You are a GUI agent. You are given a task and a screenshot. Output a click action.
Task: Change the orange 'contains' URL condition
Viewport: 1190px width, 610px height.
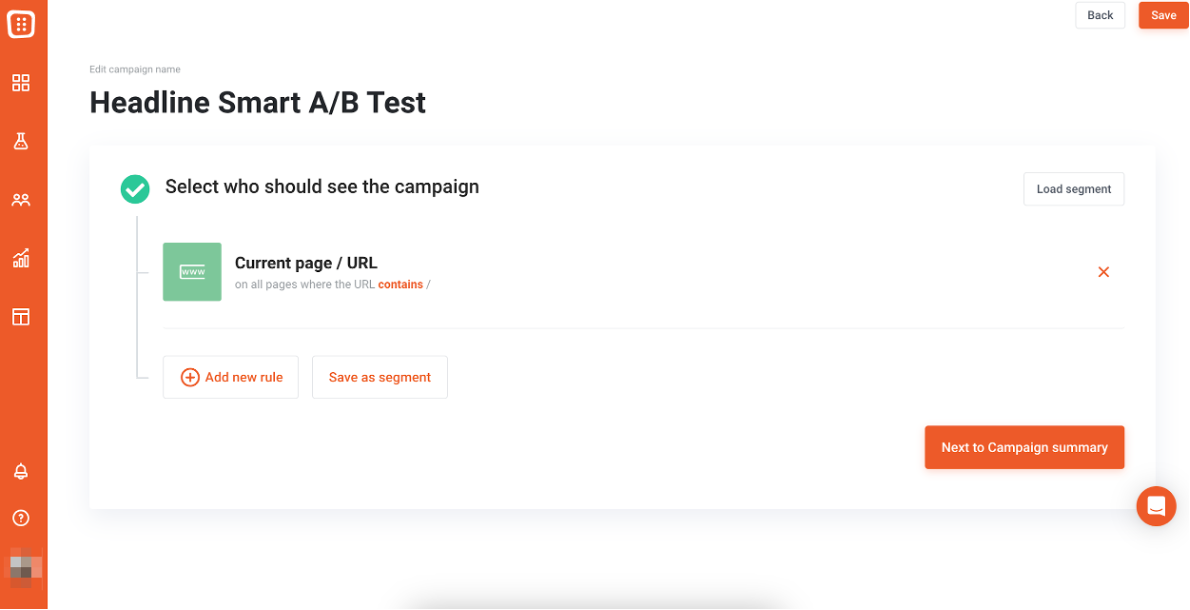(400, 285)
